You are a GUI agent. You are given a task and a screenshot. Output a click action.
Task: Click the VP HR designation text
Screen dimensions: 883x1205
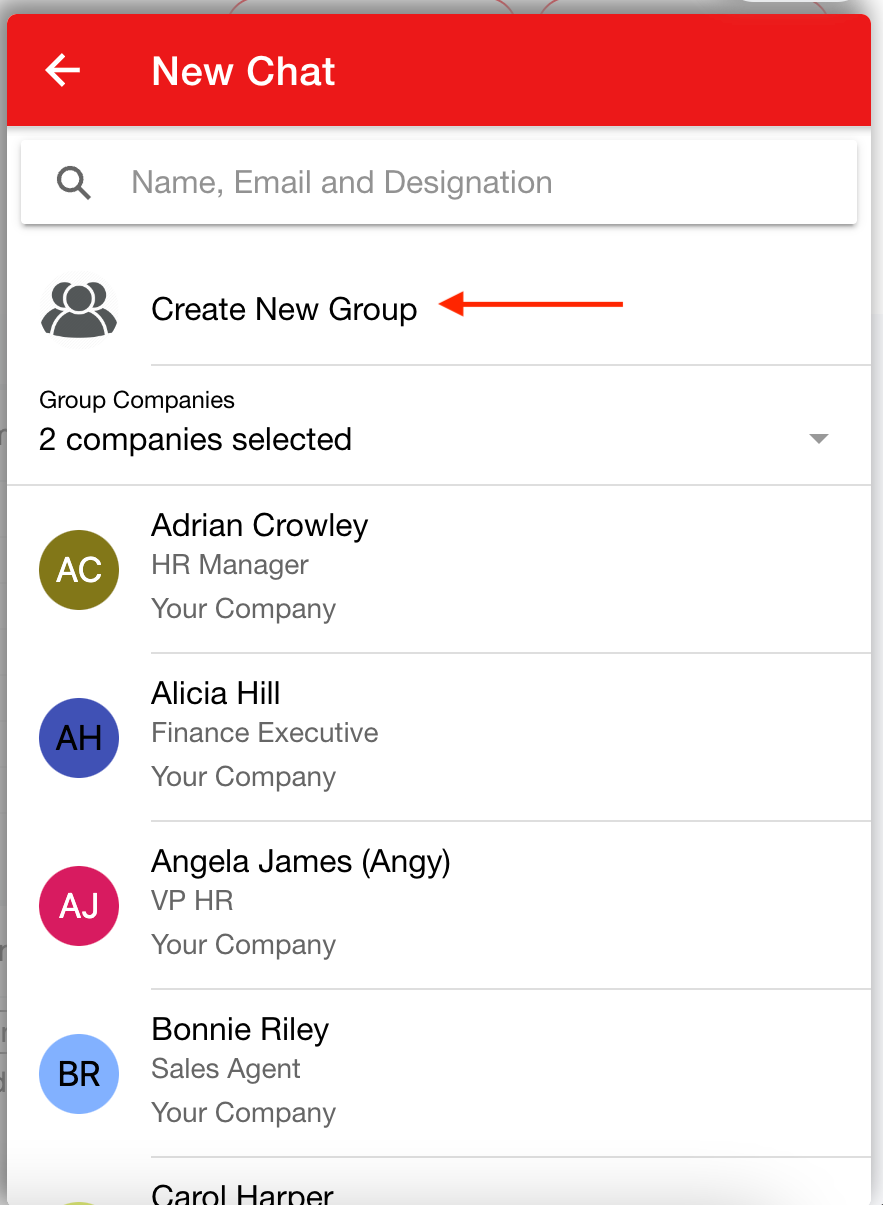pos(192,901)
